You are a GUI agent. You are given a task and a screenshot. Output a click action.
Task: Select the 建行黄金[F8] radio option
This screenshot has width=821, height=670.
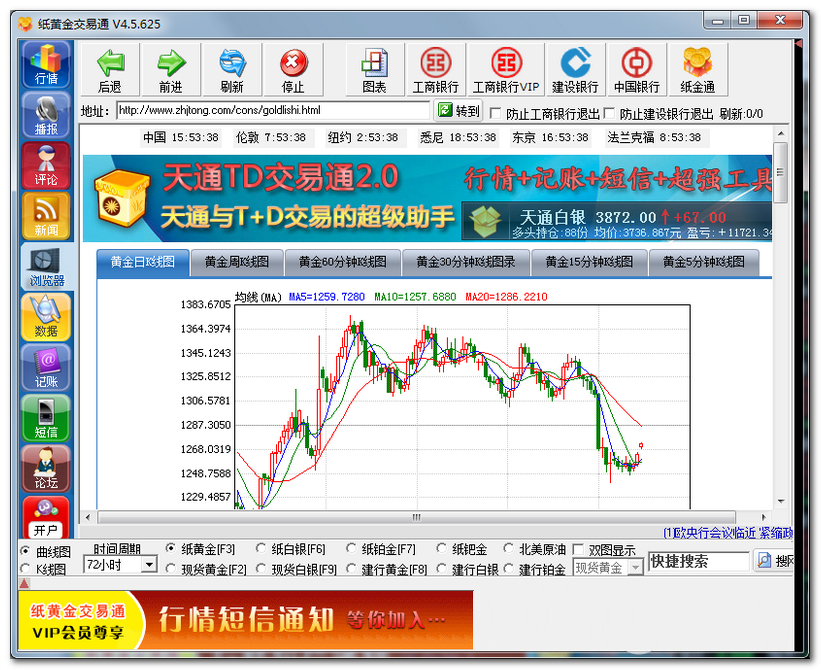pyautogui.click(x=351, y=568)
